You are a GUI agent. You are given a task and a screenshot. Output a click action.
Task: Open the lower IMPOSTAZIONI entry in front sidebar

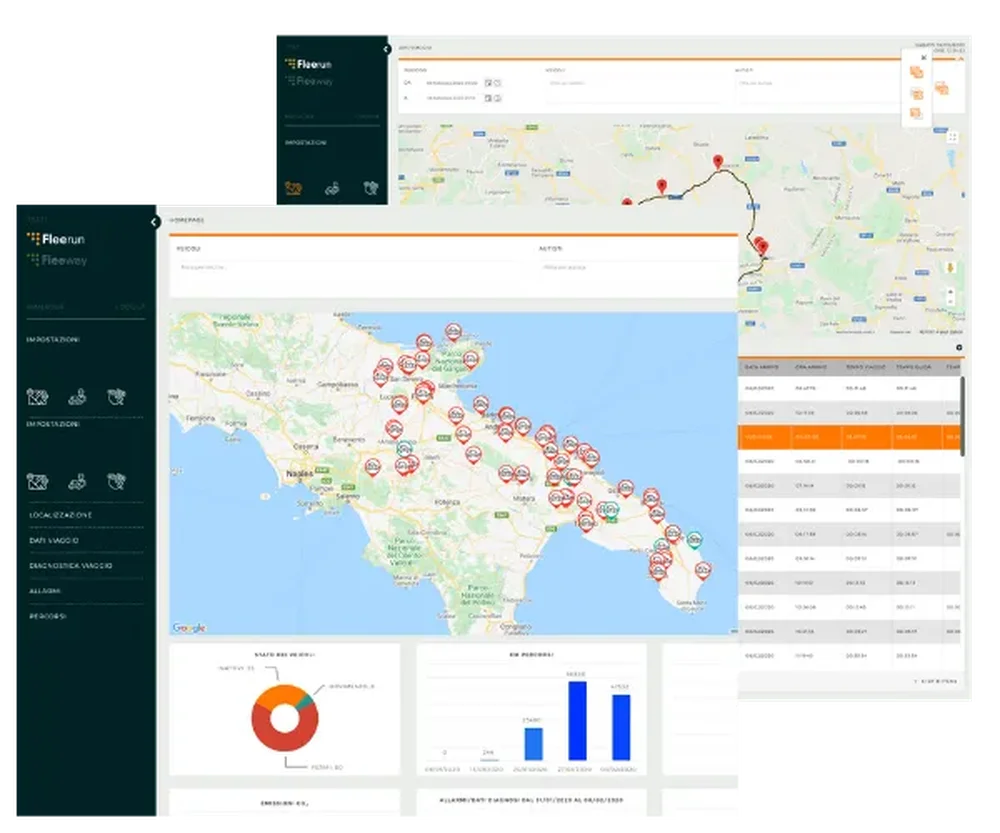[x=53, y=424]
